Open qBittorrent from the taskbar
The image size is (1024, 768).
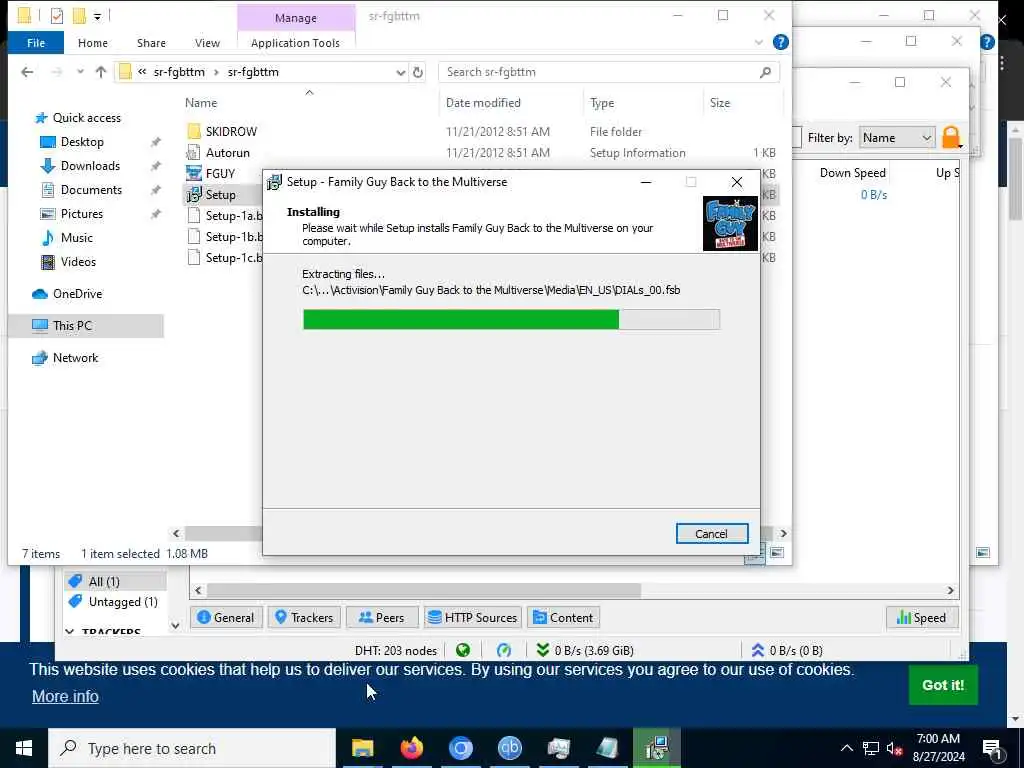coord(509,748)
